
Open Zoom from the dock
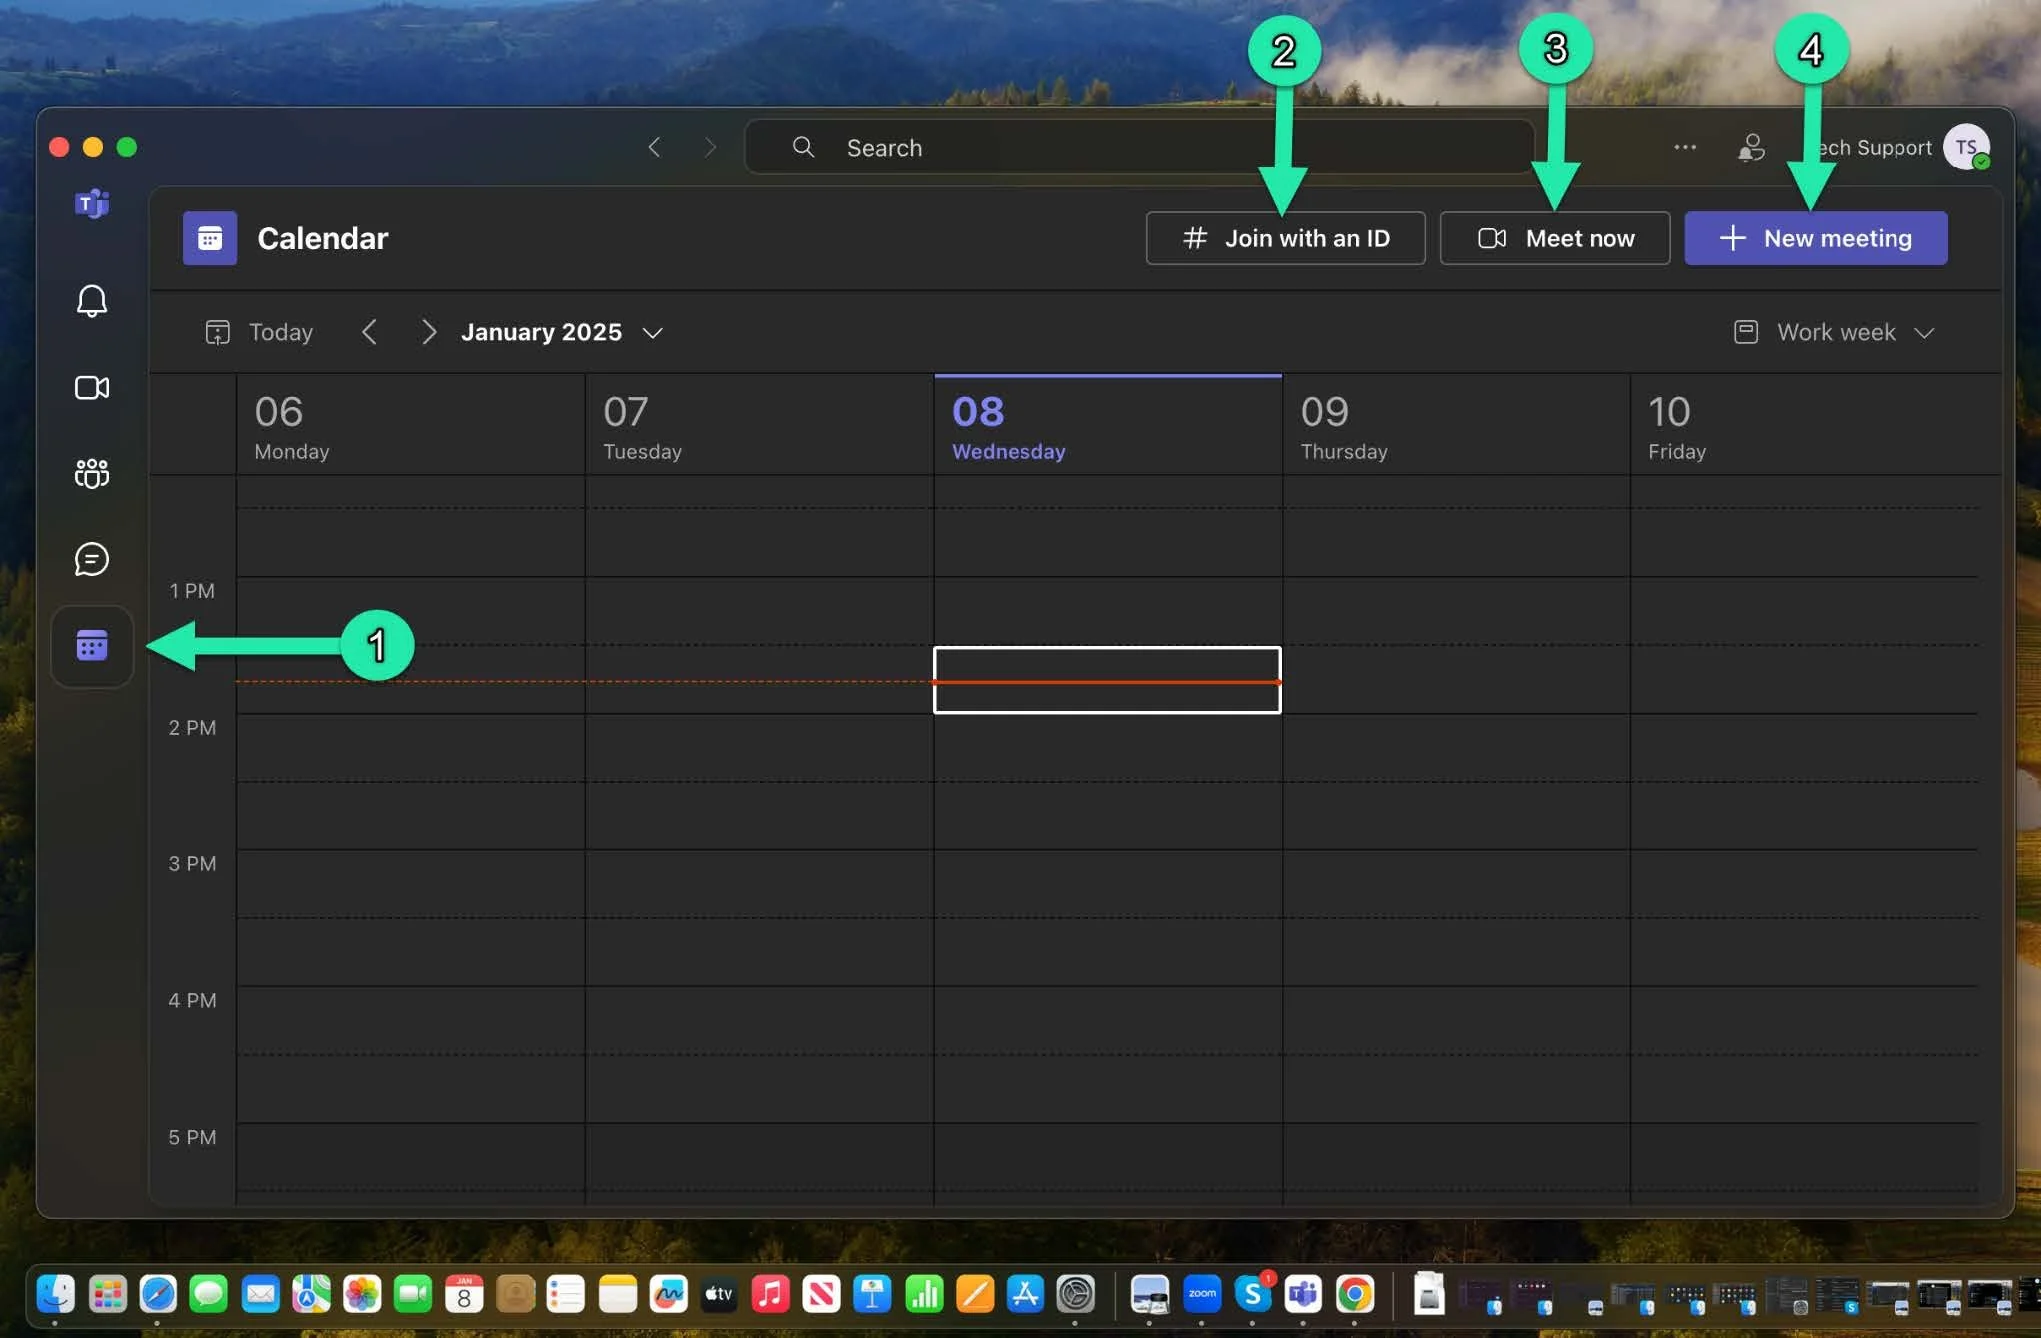(x=1202, y=1294)
